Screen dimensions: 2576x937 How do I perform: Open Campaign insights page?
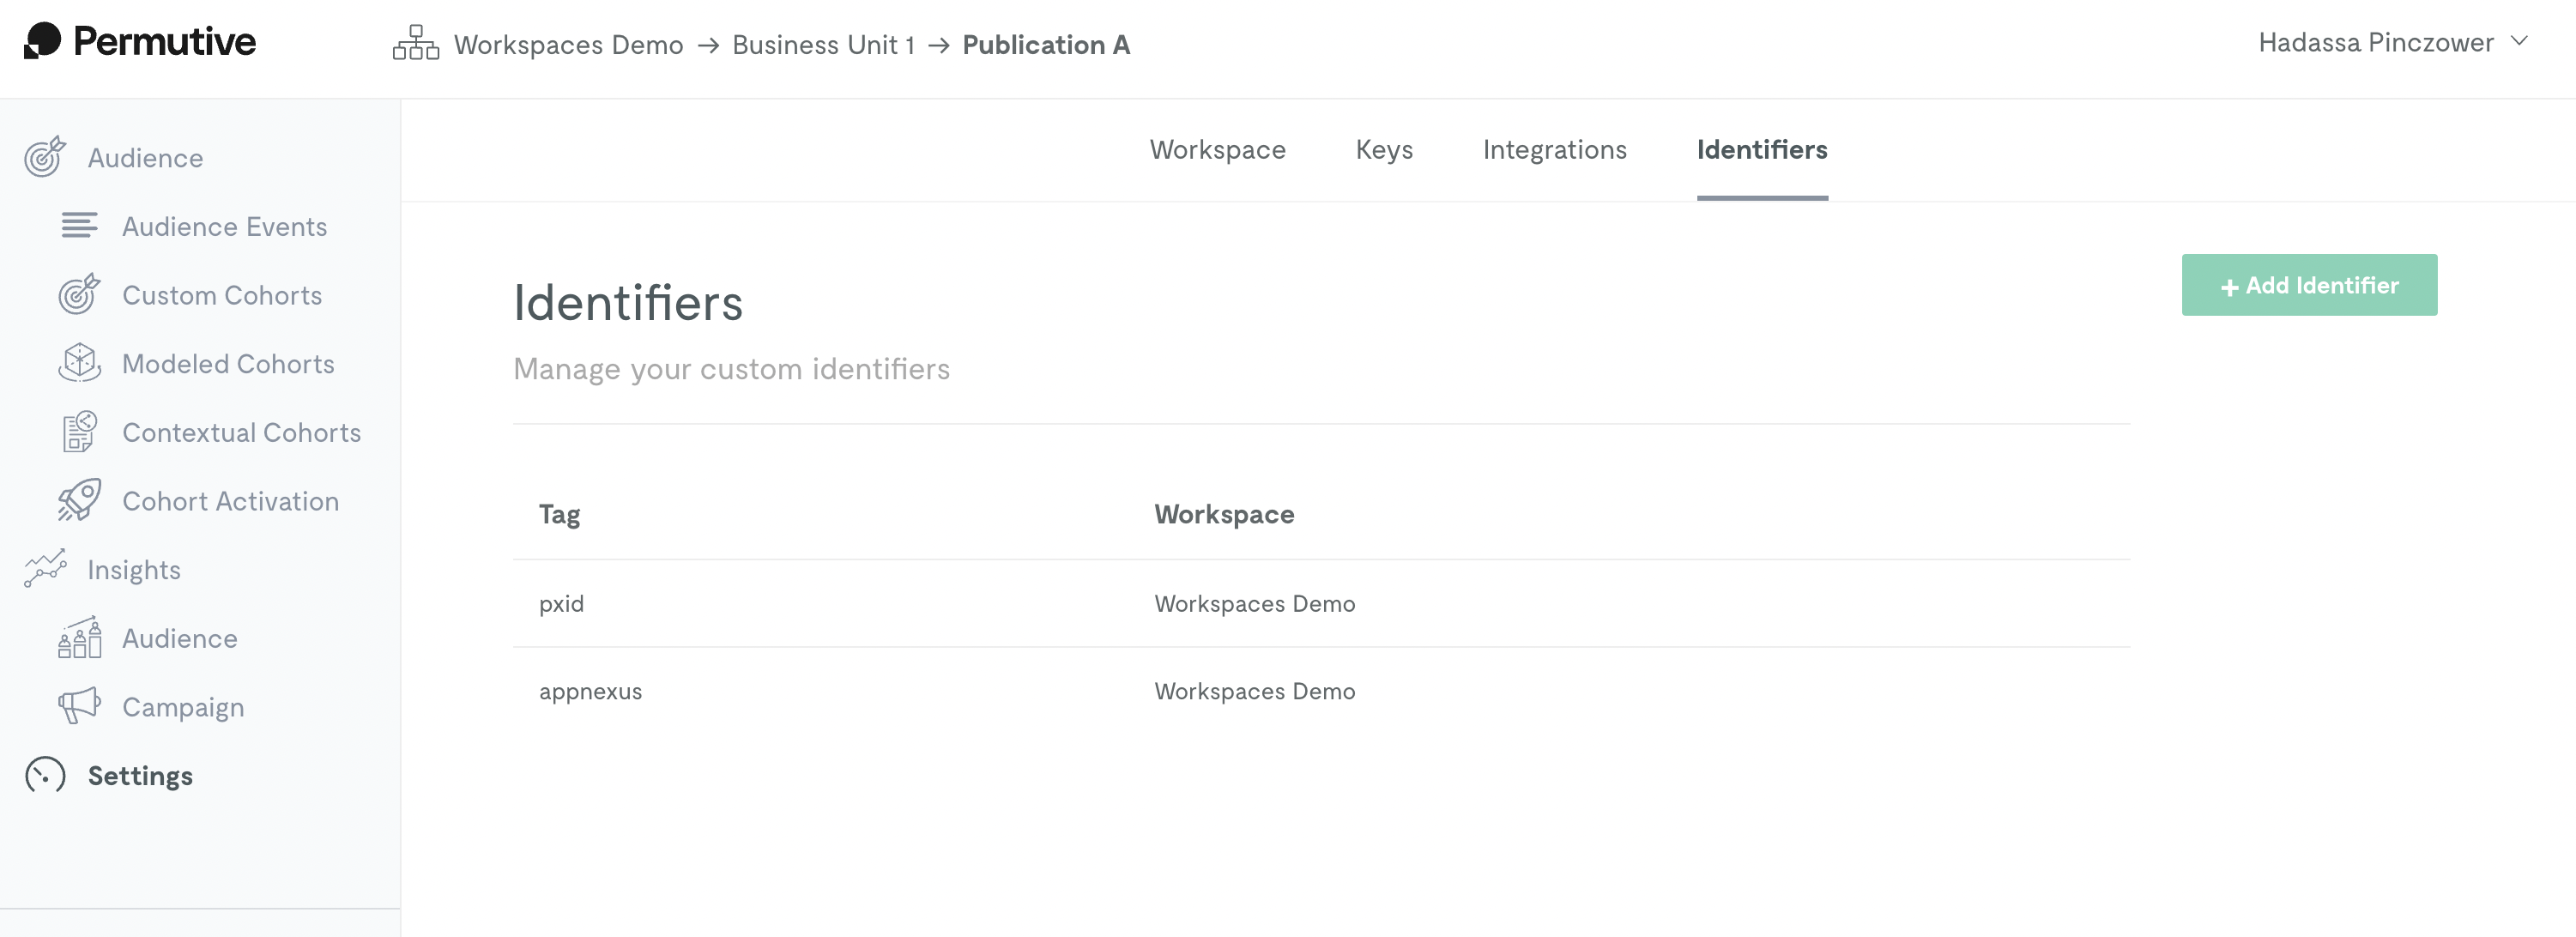pos(183,707)
